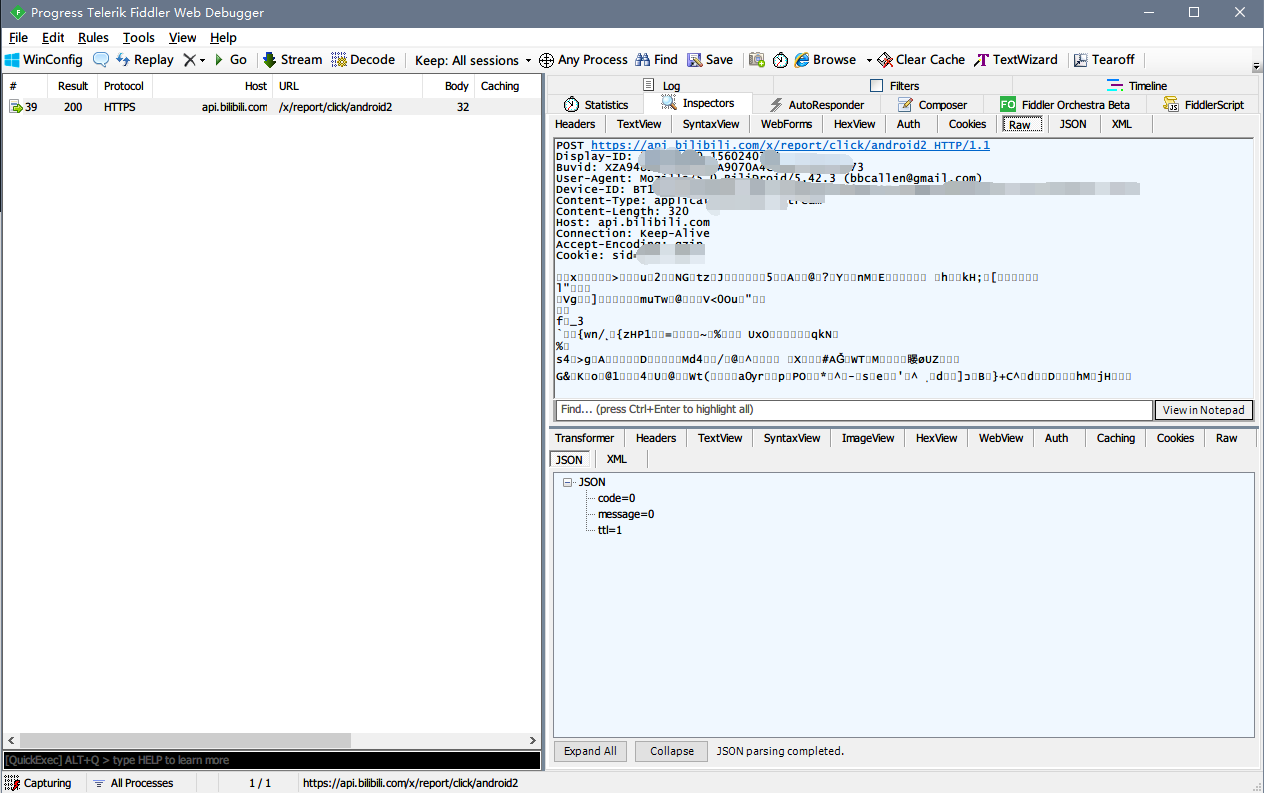
Task: Click Replay in the toolbar
Action: (x=145, y=60)
